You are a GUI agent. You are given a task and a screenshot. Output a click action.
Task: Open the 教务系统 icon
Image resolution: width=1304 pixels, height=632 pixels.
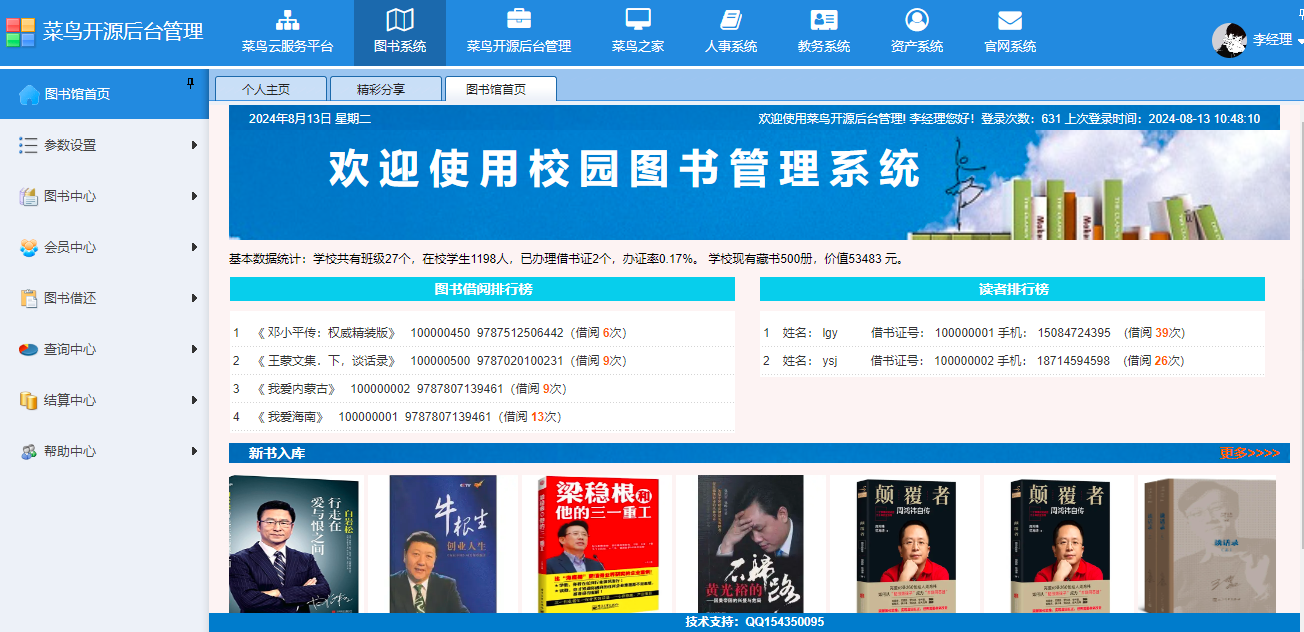822,21
